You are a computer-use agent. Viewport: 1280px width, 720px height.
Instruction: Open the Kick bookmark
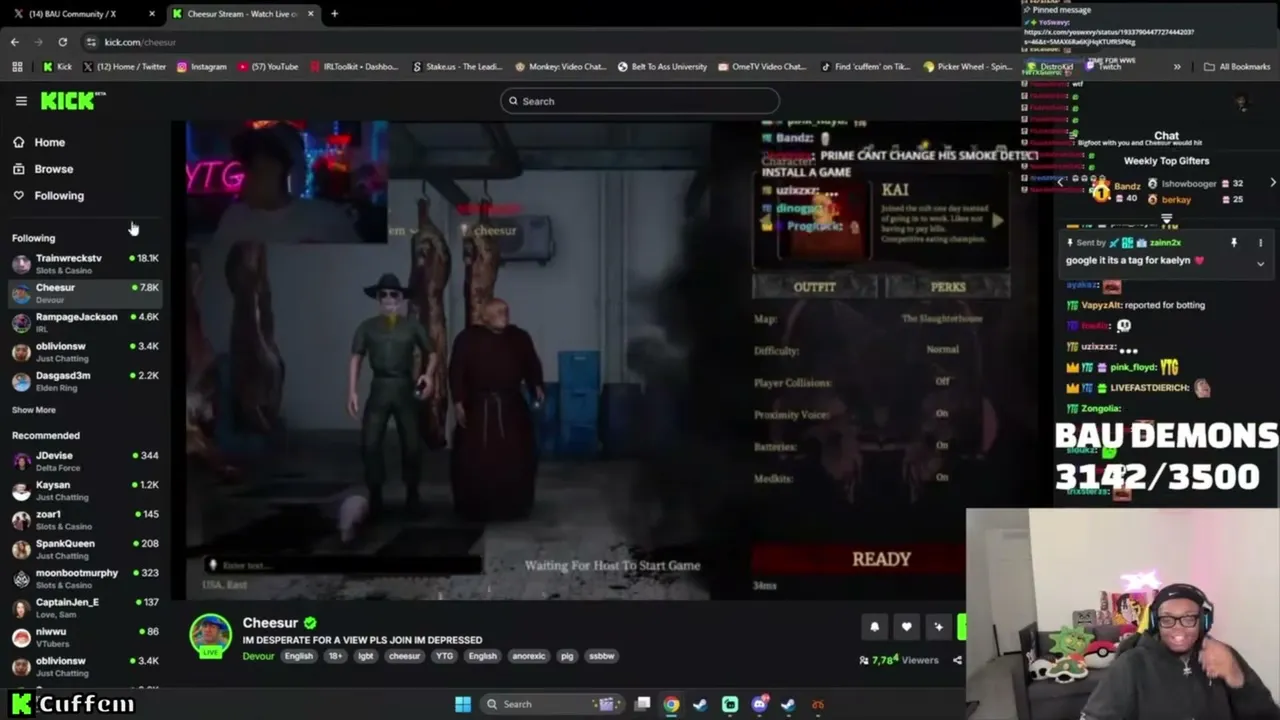(x=57, y=67)
